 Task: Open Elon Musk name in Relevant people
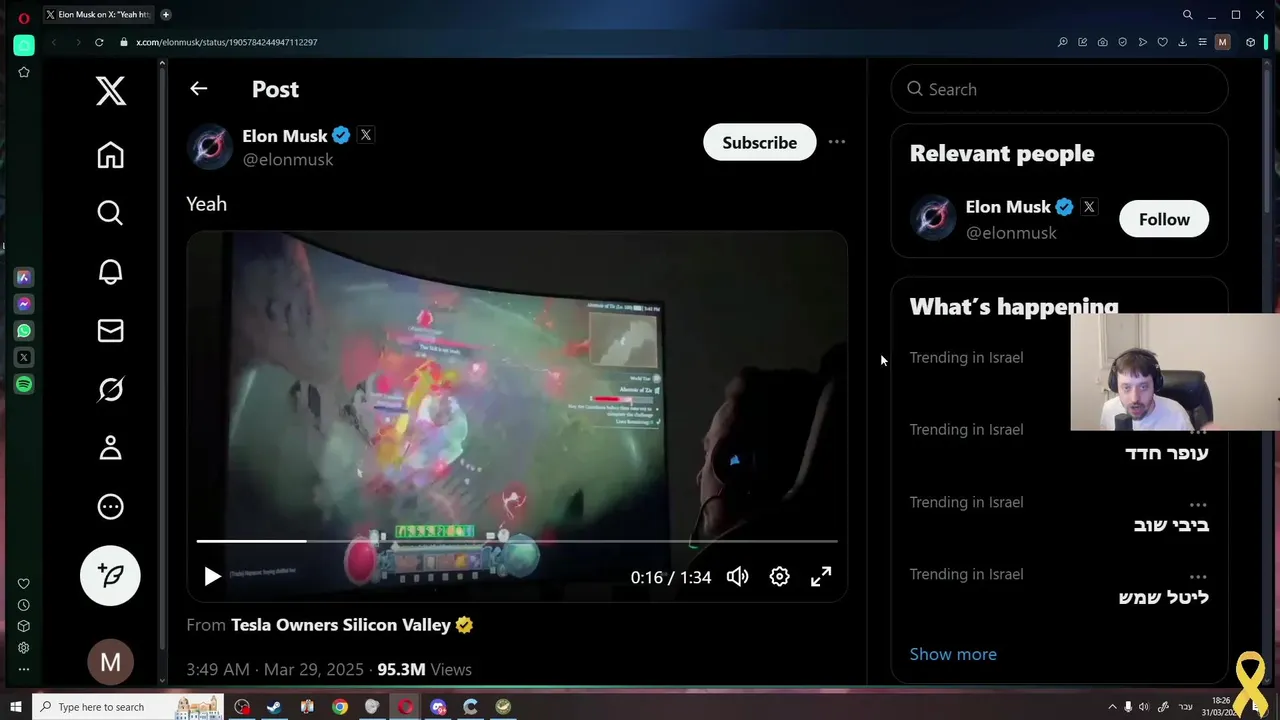pos(1008,207)
